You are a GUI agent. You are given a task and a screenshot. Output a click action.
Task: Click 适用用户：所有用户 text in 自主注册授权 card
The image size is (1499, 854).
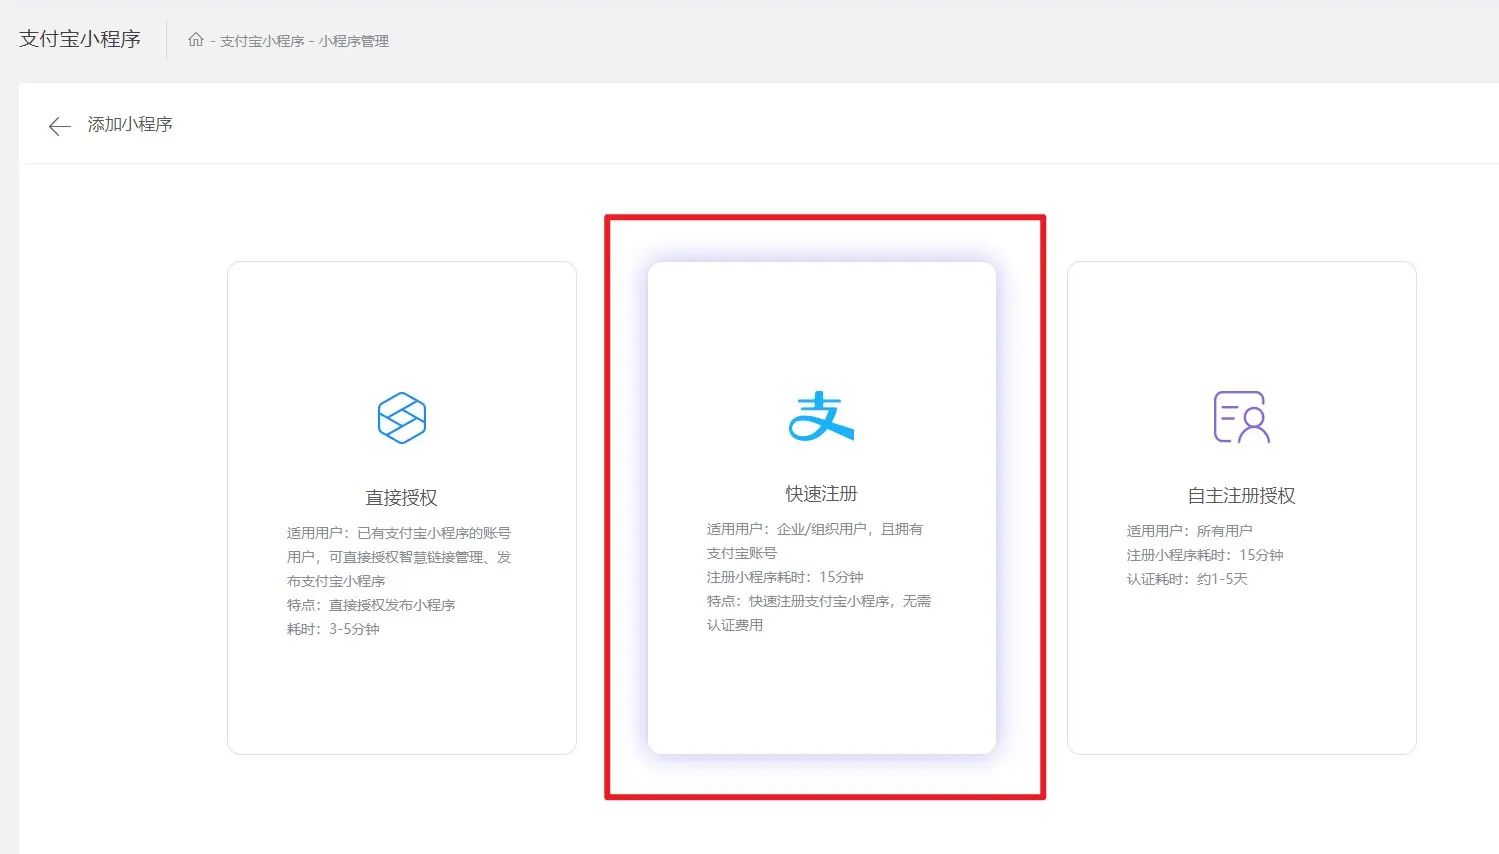pos(1189,531)
